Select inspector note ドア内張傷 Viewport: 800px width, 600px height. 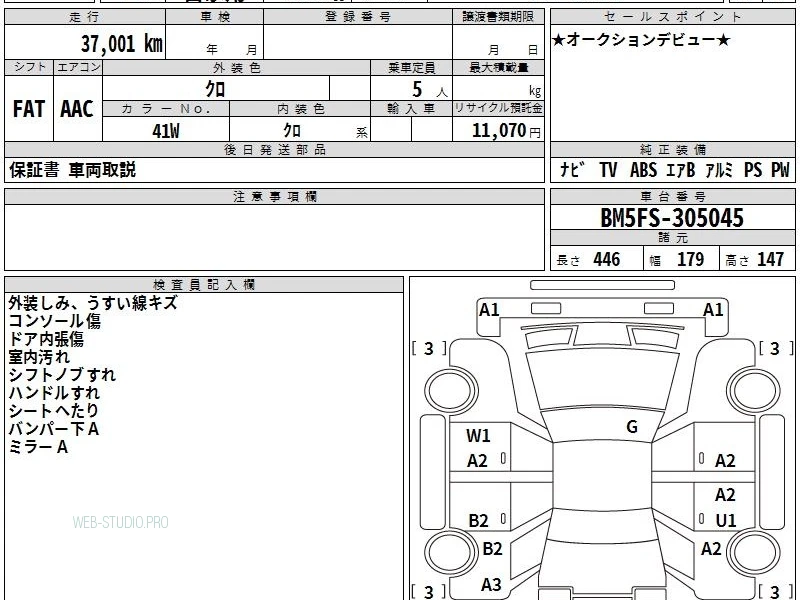[x=46, y=339]
